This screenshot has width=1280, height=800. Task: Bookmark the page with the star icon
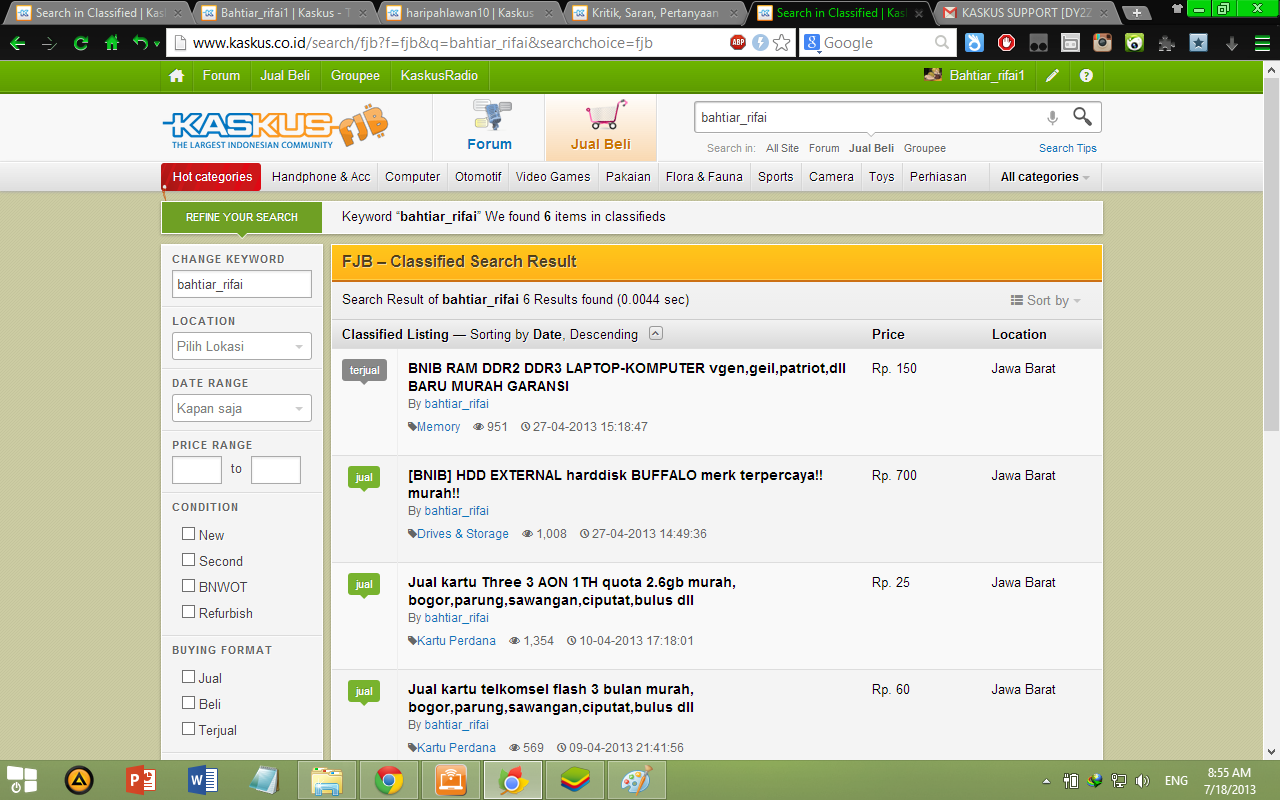point(782,43)
